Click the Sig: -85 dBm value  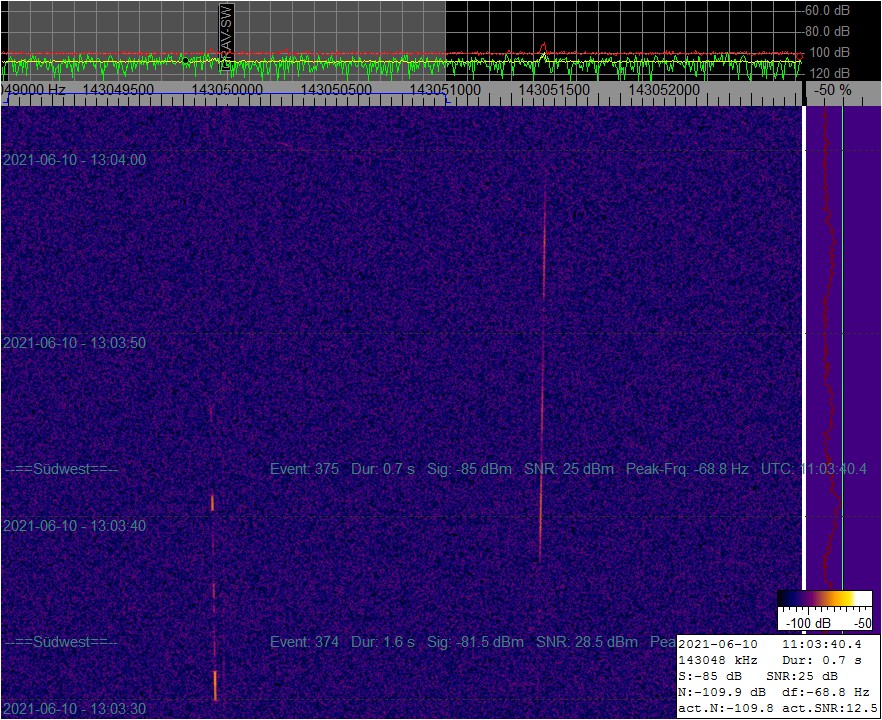pos(470,469)
